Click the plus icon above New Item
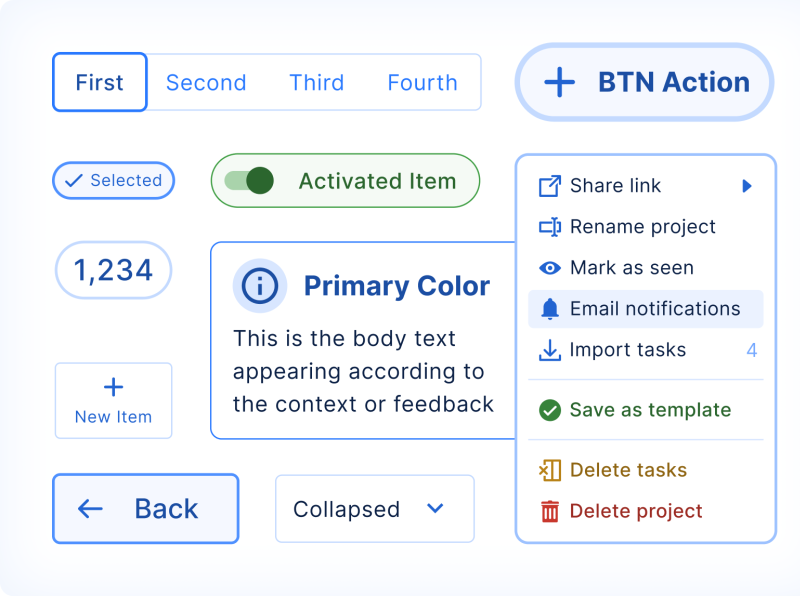 click(113, 387)
